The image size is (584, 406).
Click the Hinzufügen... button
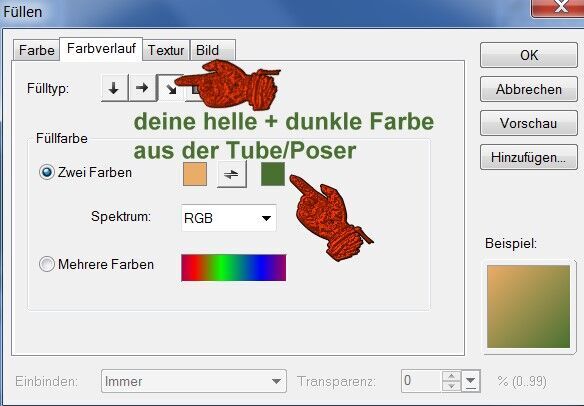(529, 157)
